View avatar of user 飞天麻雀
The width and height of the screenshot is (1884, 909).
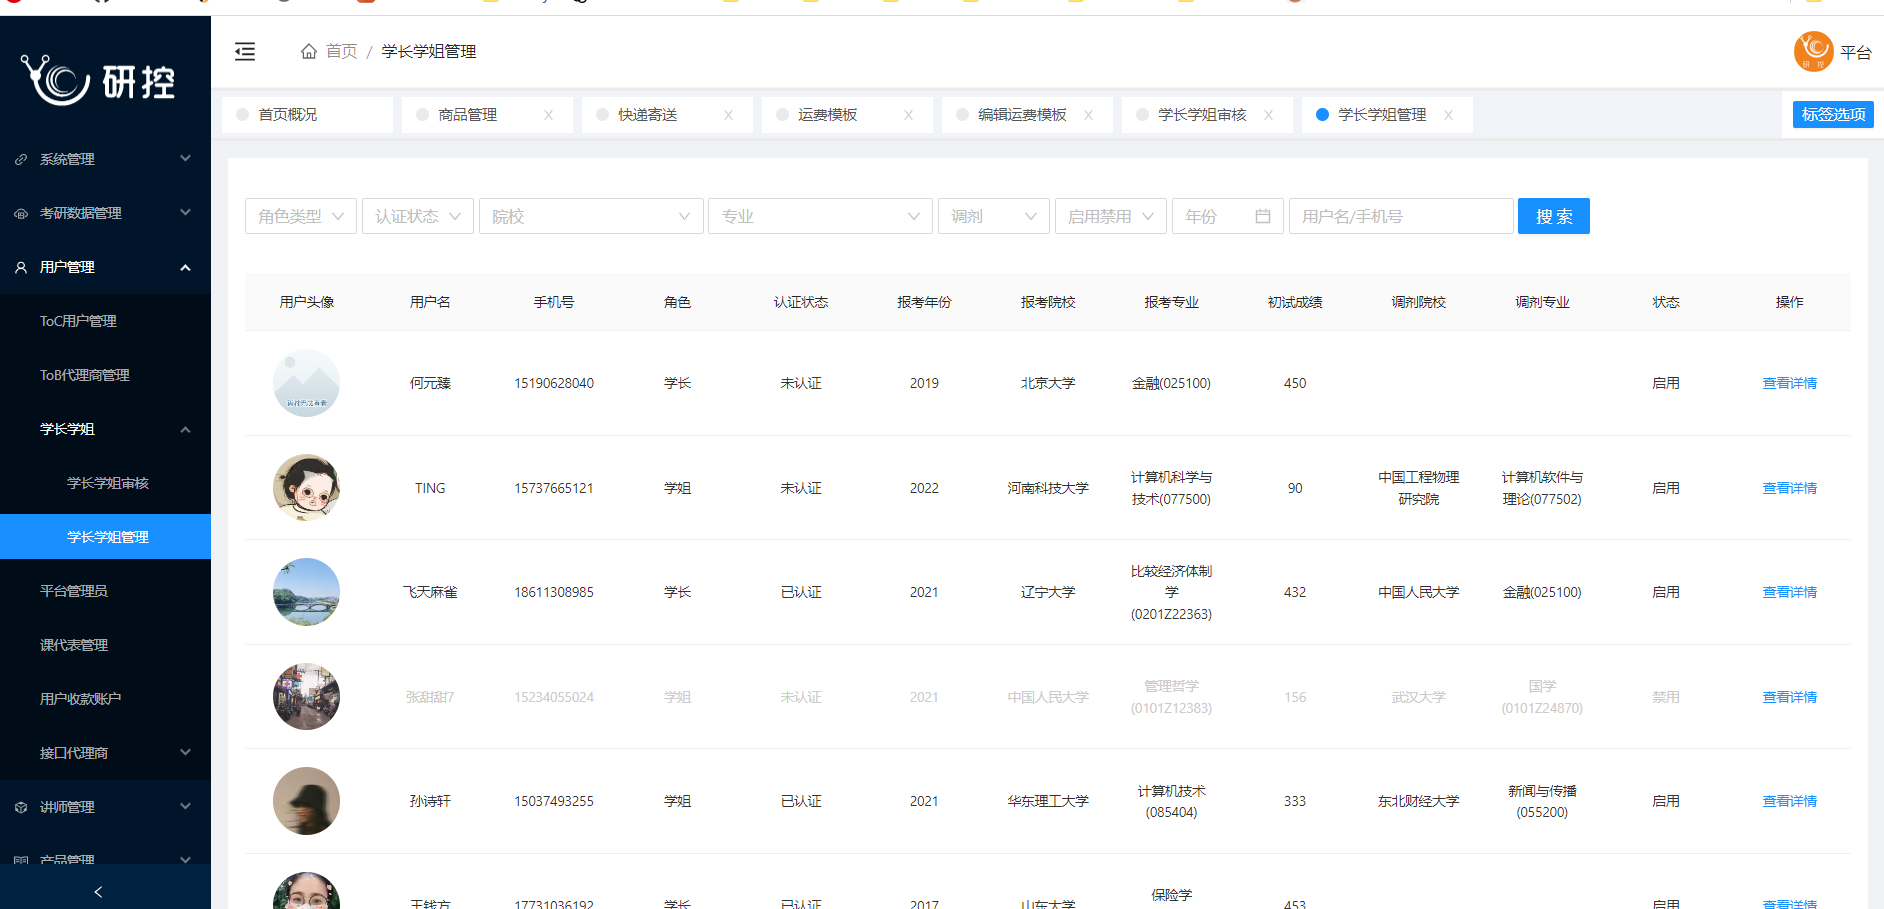coord(306,592)
